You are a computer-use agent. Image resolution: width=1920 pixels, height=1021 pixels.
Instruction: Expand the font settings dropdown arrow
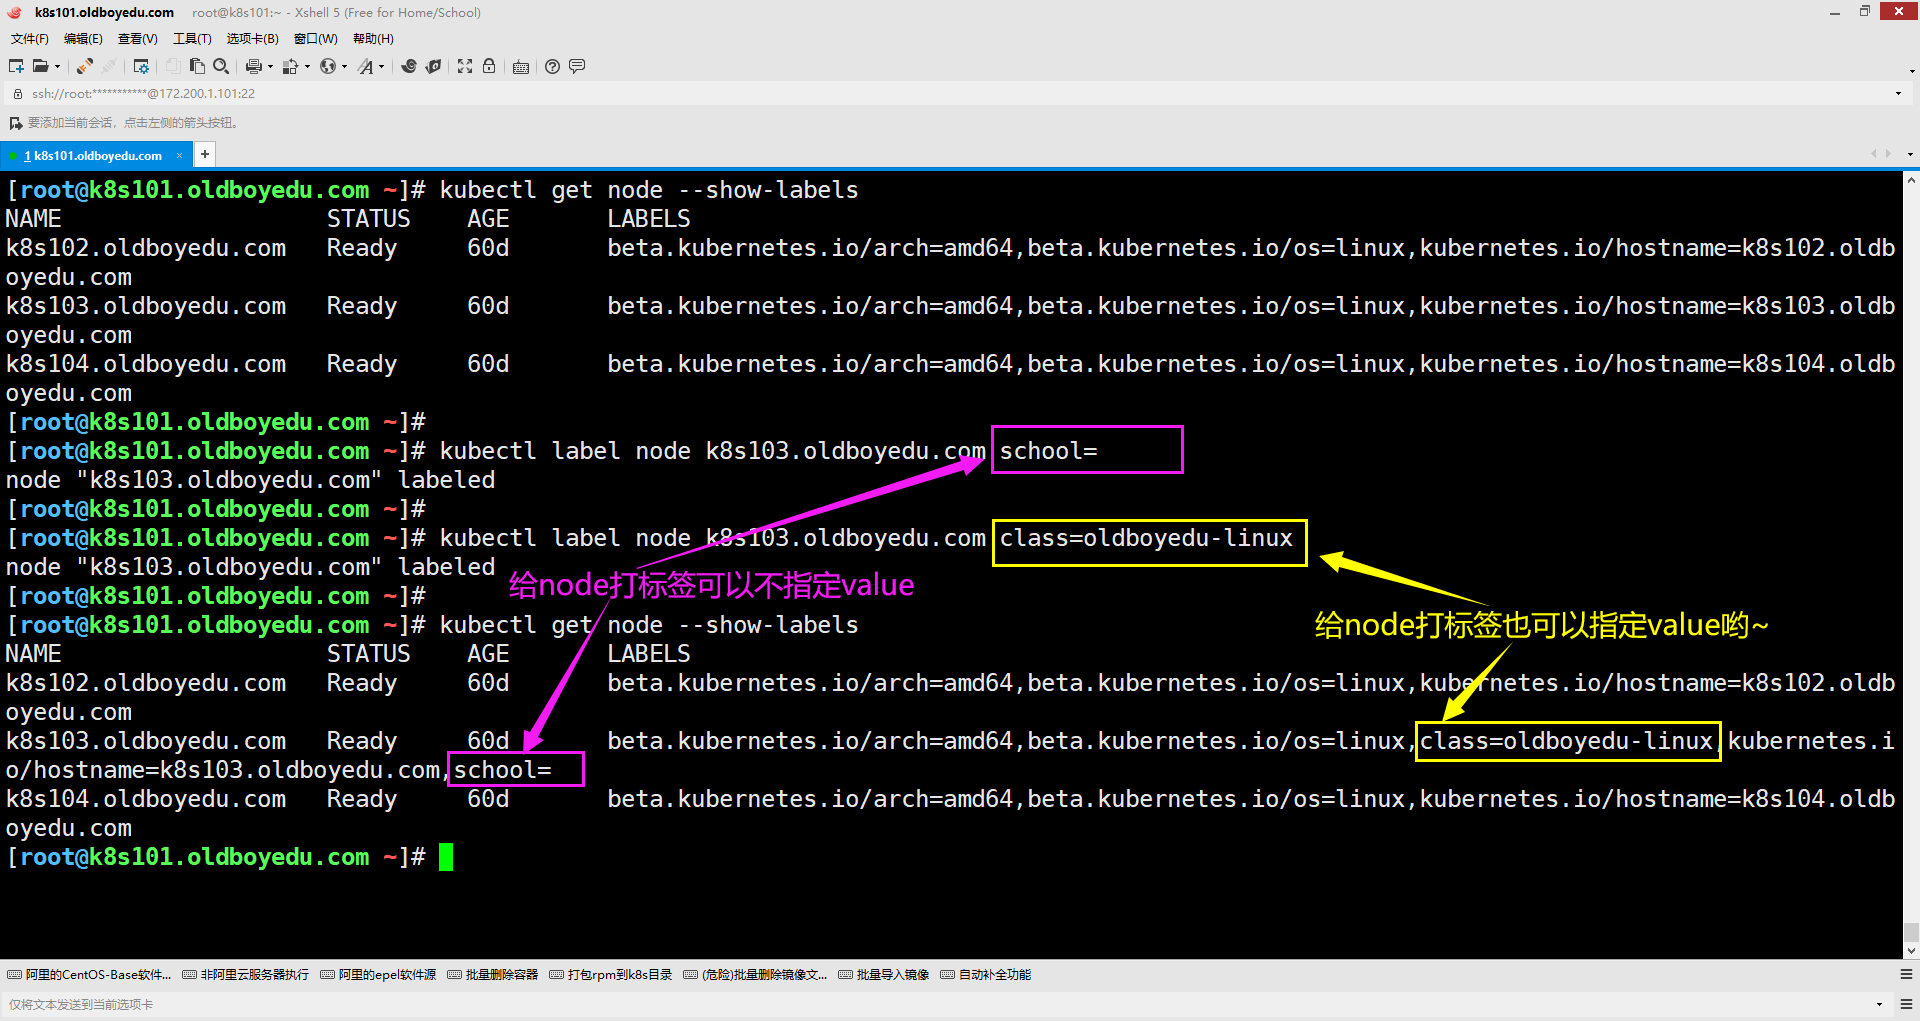(x=381, y=67)
